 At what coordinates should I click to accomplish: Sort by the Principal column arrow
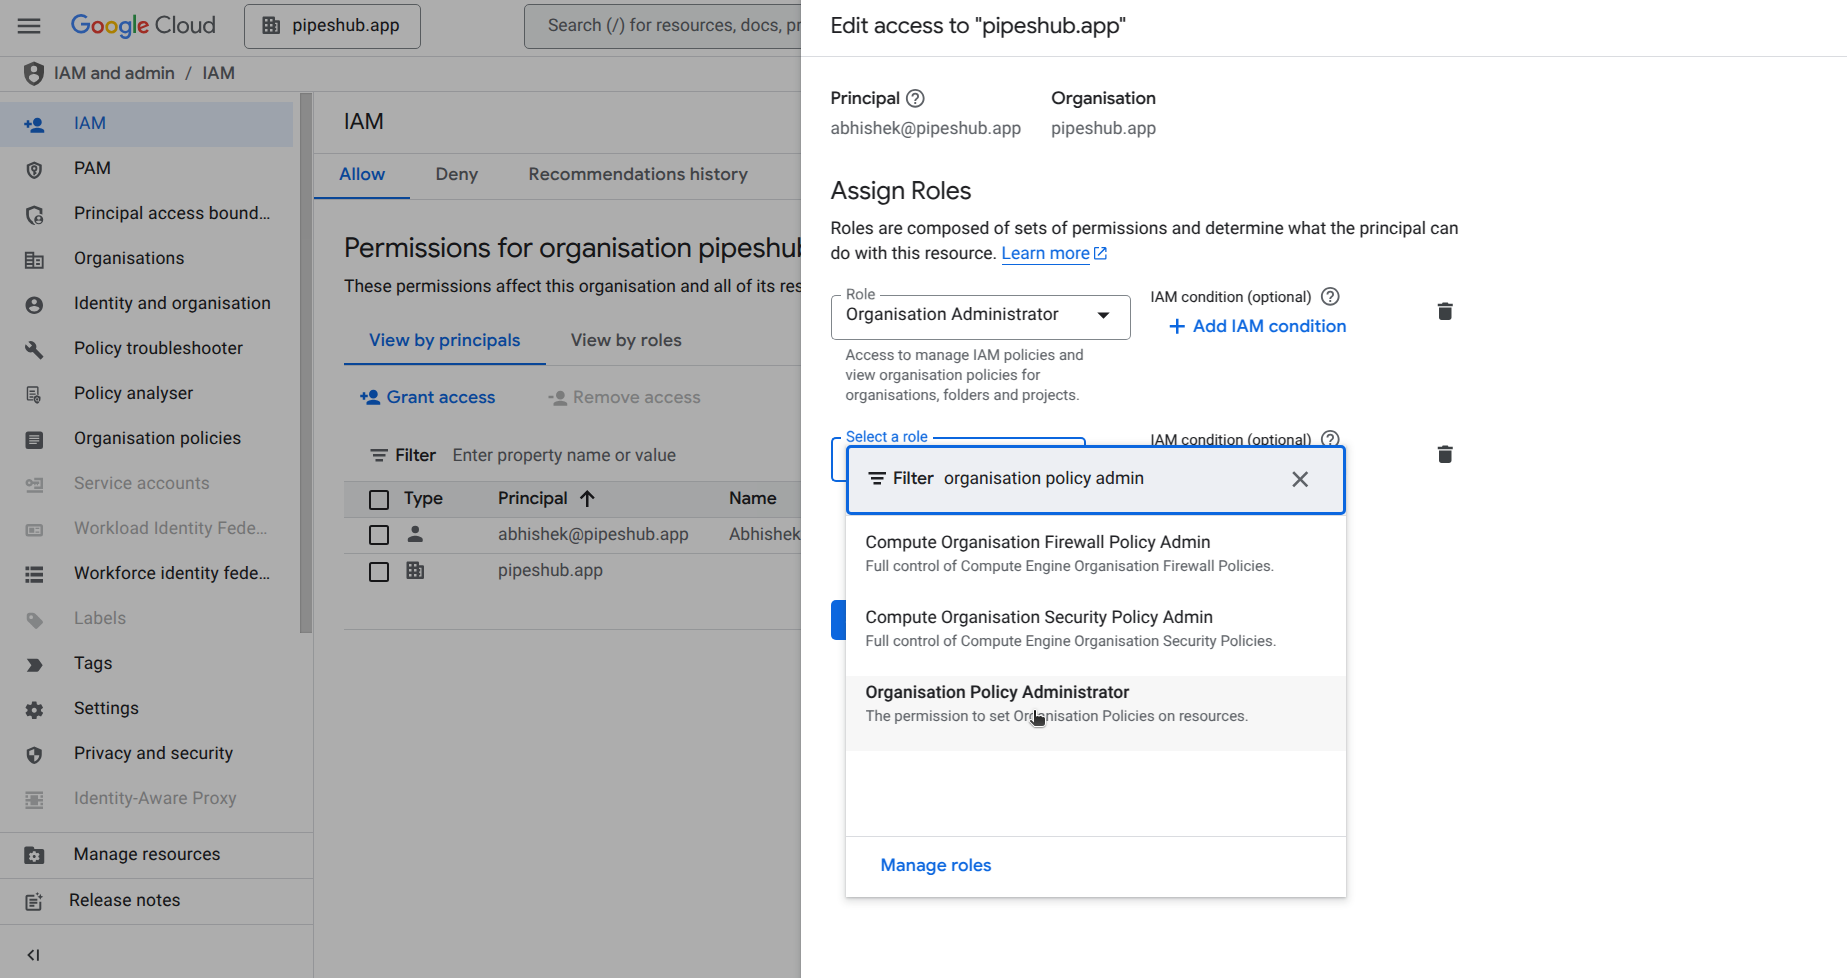(x=587, y=498)
